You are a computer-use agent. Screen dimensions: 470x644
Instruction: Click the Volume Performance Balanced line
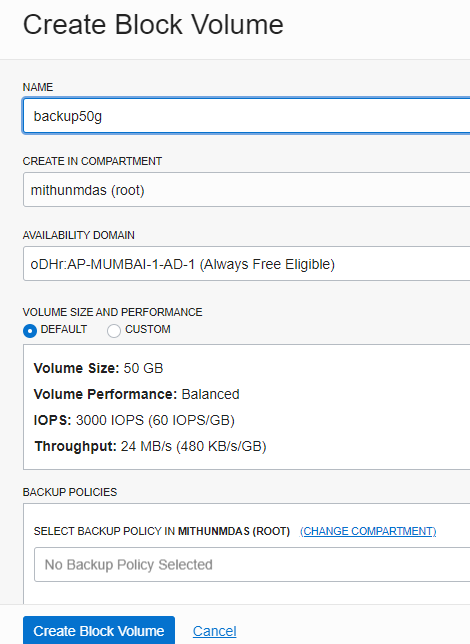coord(136,394)
